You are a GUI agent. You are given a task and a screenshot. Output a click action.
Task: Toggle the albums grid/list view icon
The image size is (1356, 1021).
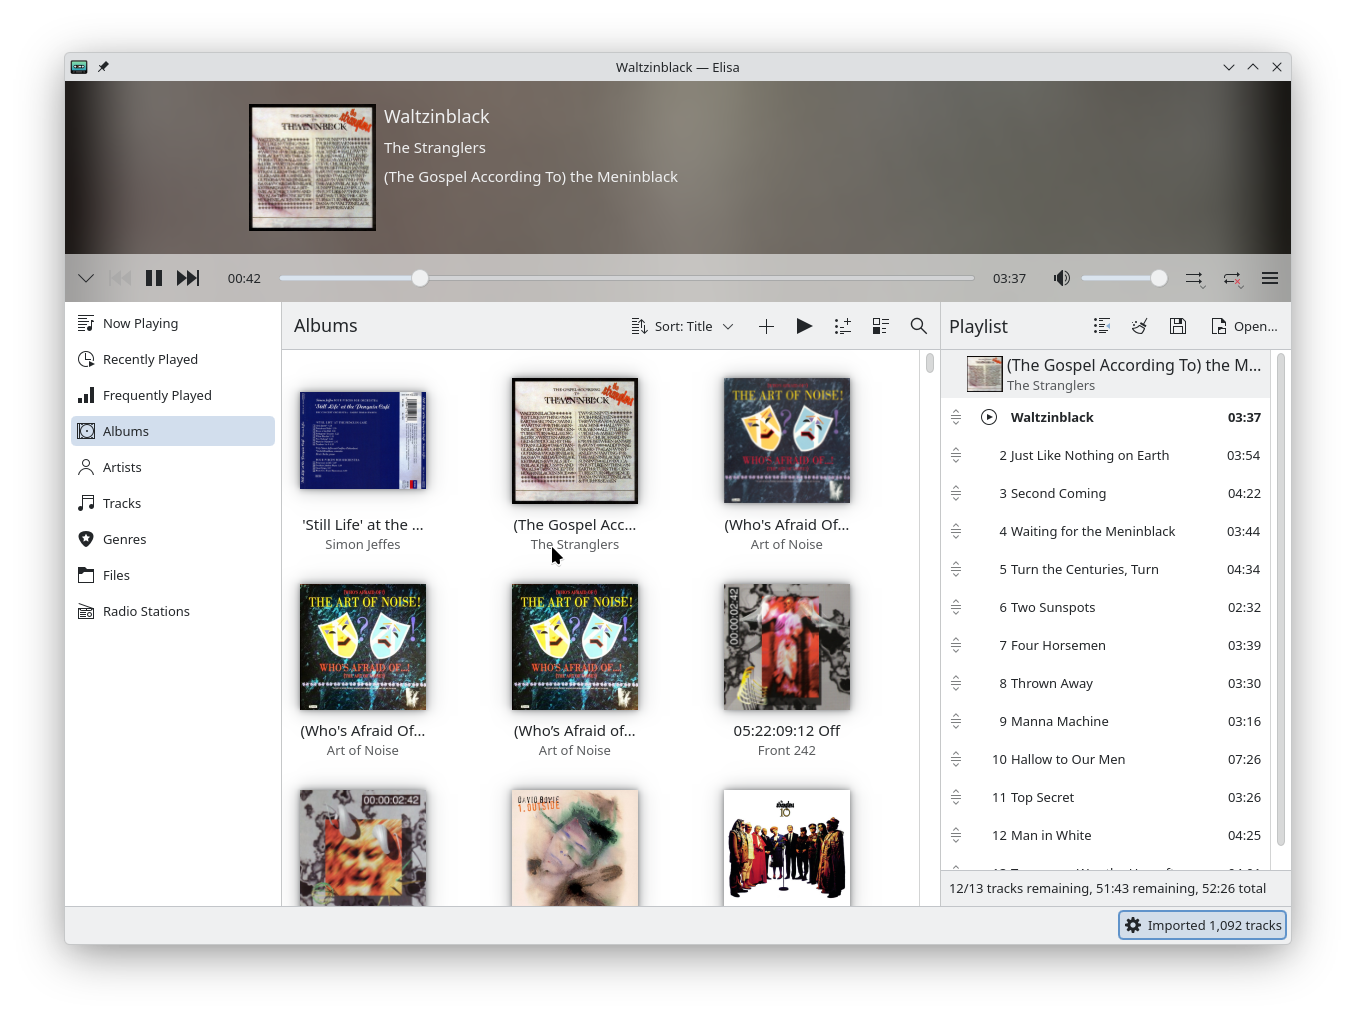point(881,326)
